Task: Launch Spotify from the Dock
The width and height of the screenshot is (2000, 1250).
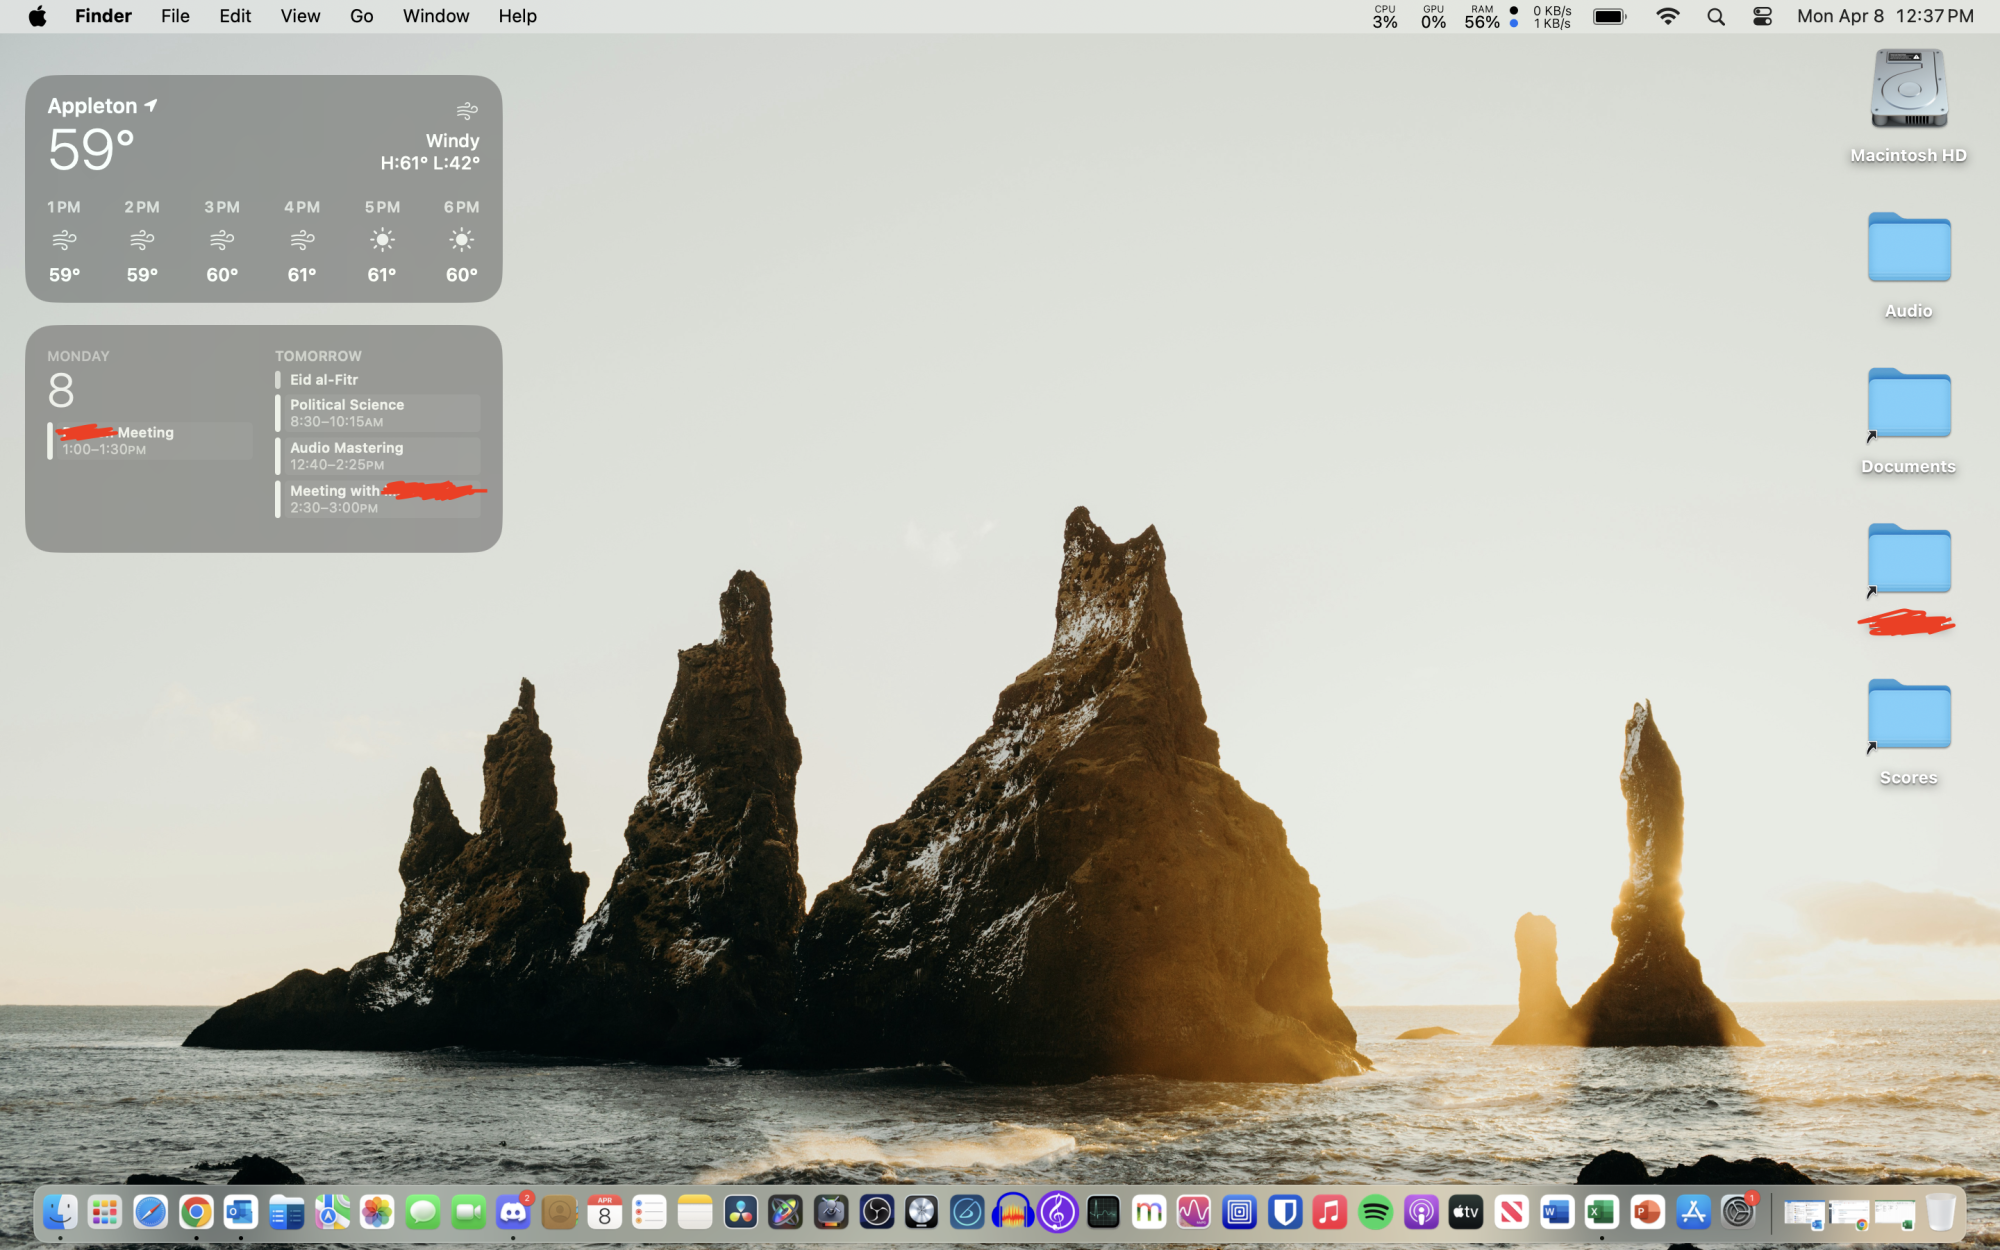Action: [1376, 1213]
